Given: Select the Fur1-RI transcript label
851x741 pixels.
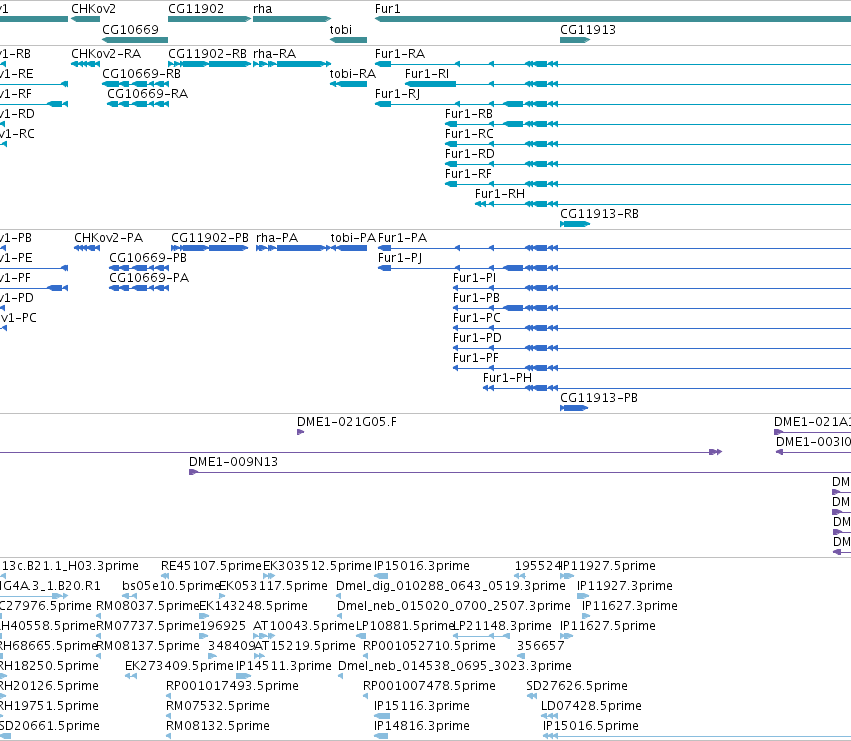Looking at the screenshot, I should [x=427, y=73].
